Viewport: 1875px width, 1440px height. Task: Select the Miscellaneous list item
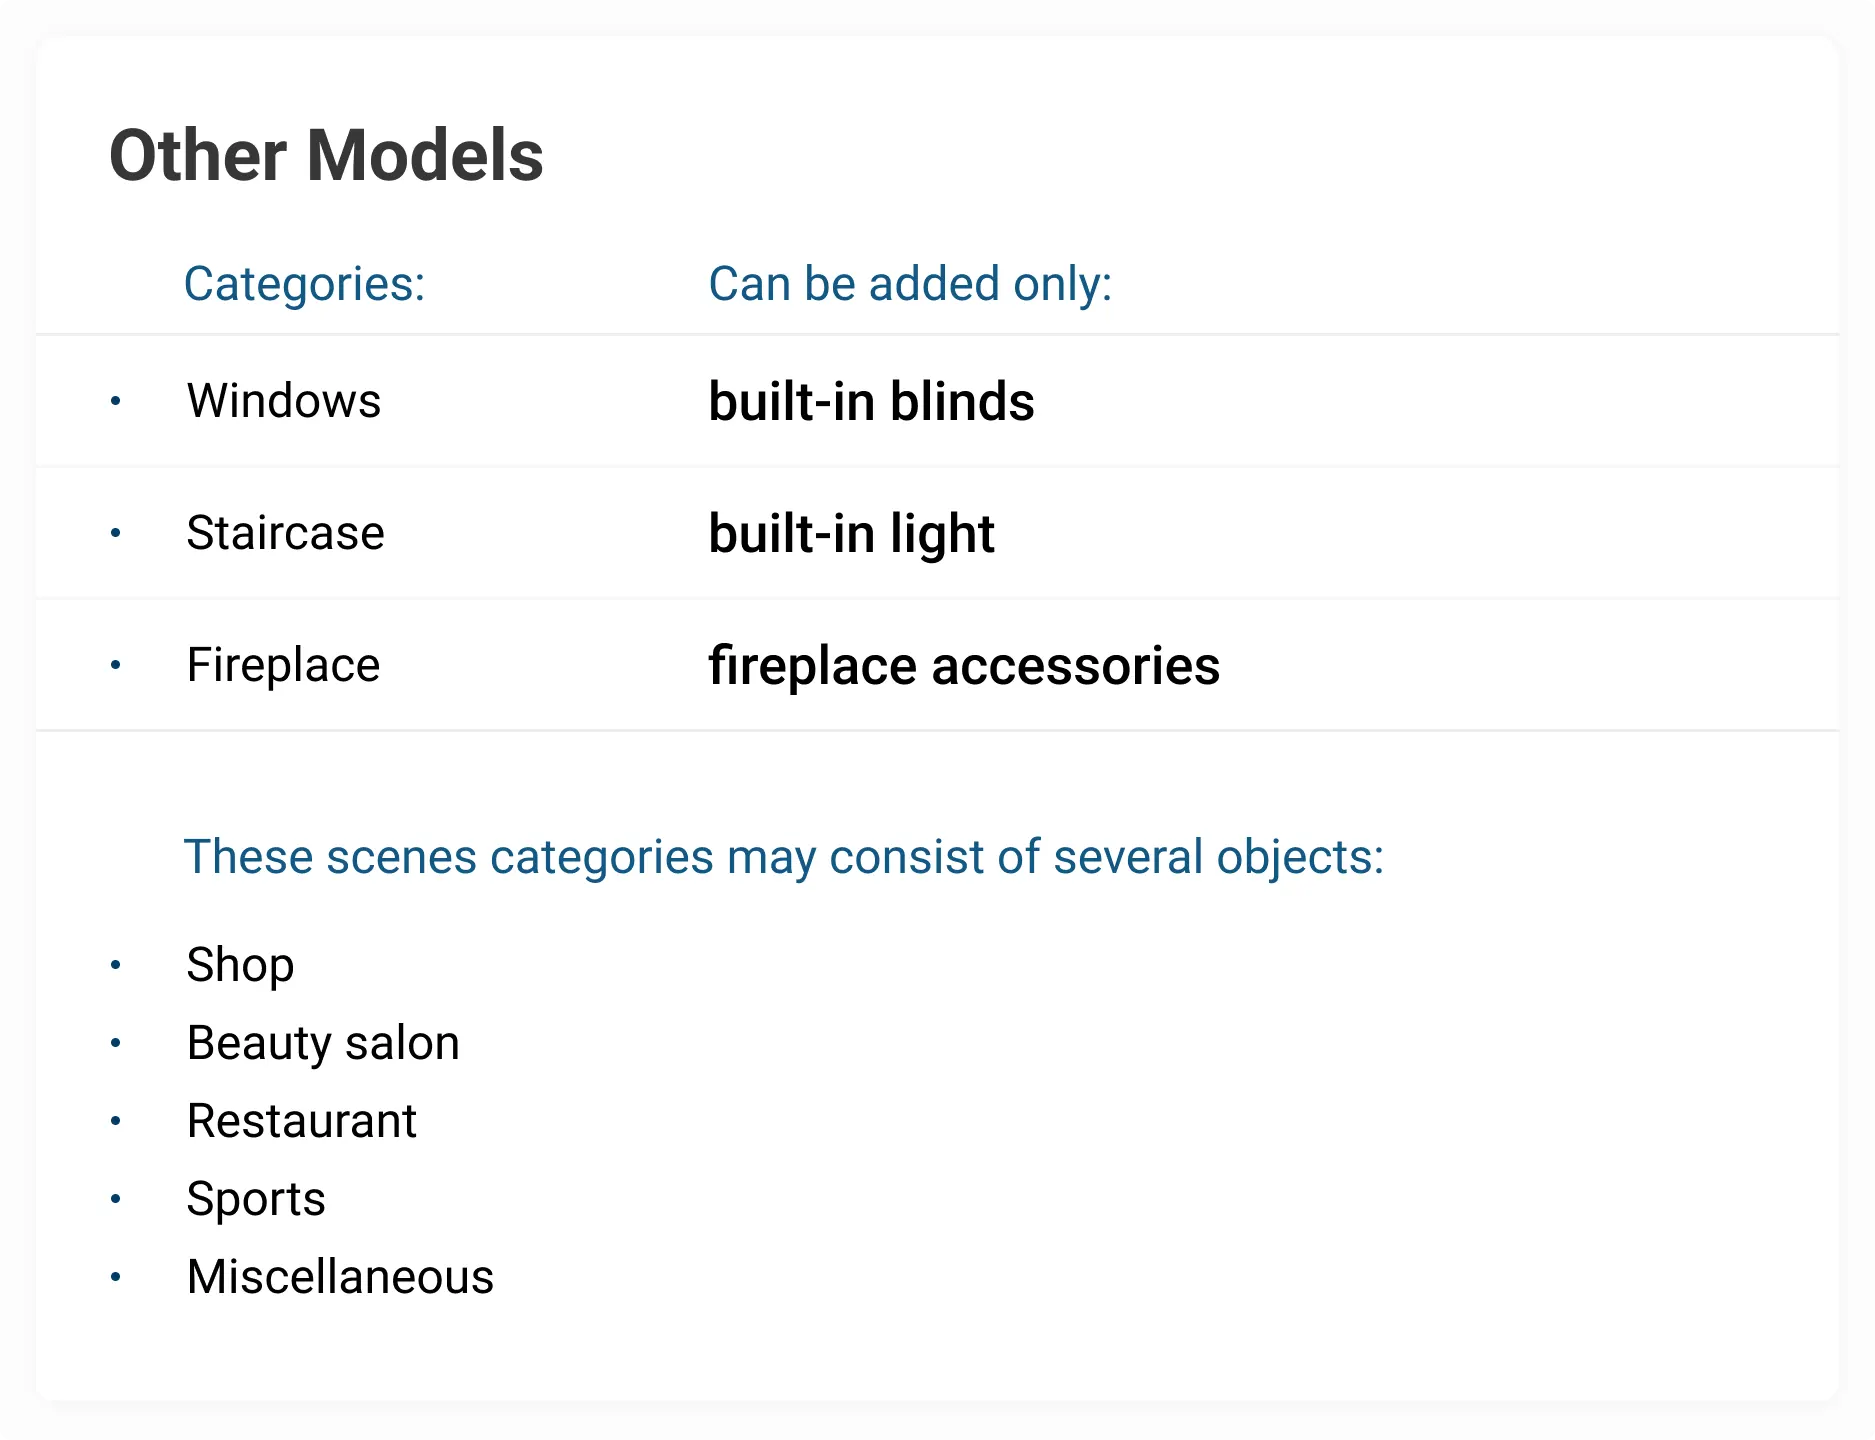point(340,1277)
